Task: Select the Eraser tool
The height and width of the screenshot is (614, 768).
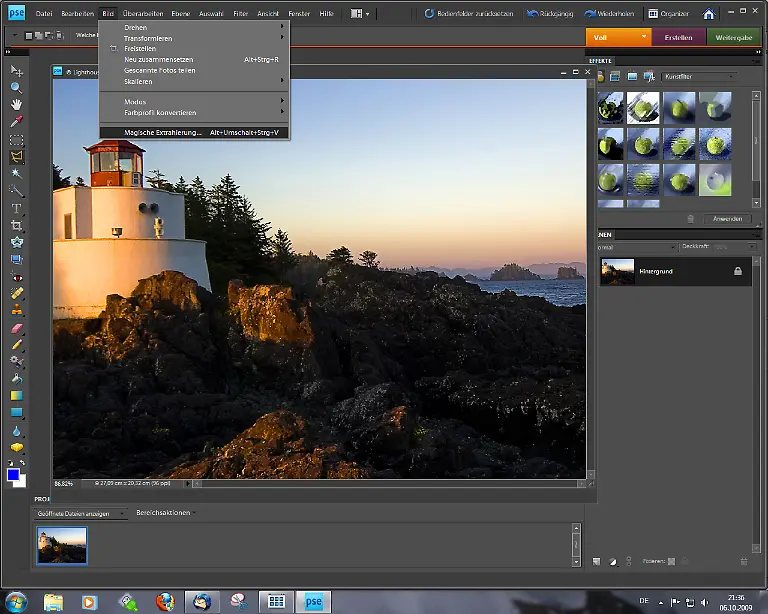Action: 17,327
